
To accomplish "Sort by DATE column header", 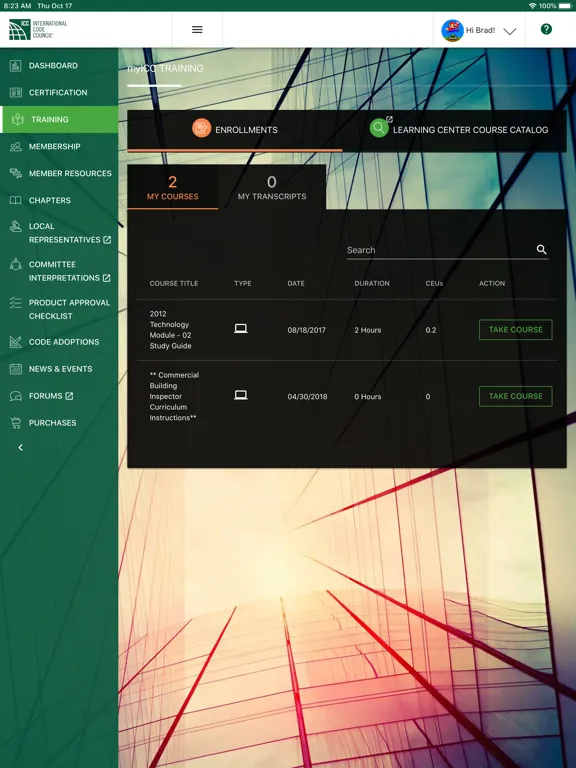I will (x=296, y=284).
